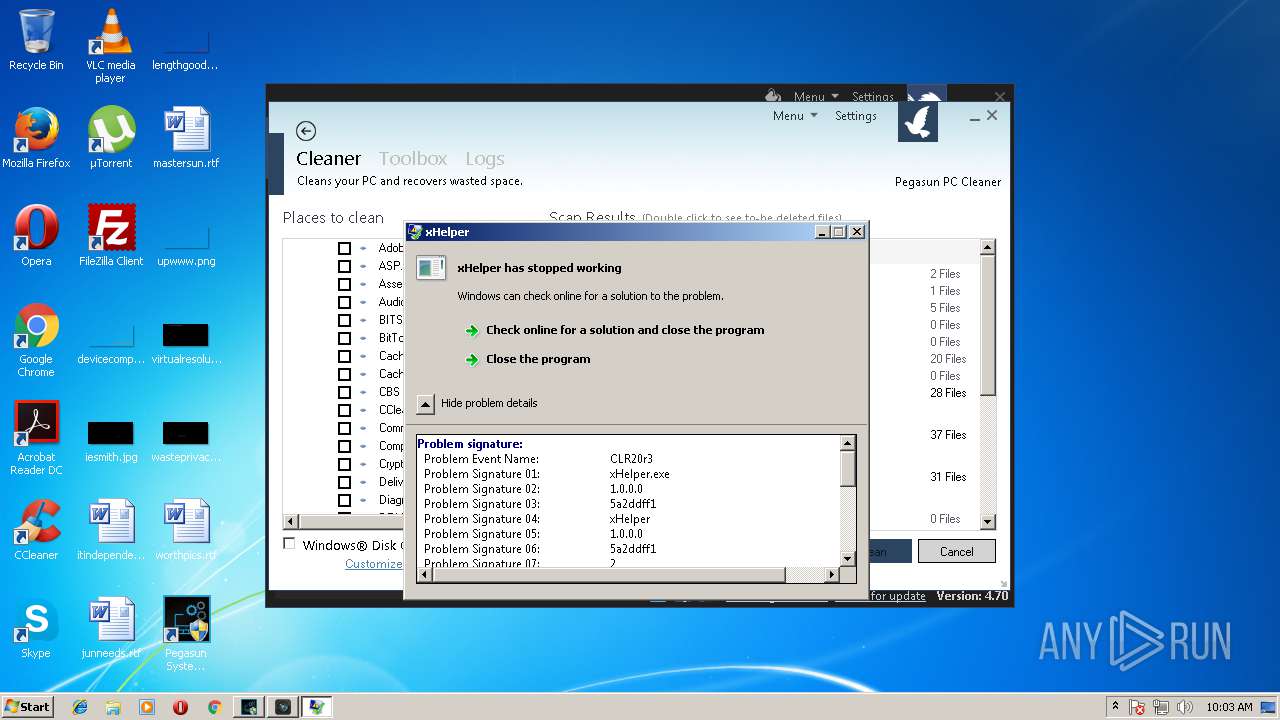Switch to the Toolbox tab
The image size is (1280, 720).
tap(413, 159)
